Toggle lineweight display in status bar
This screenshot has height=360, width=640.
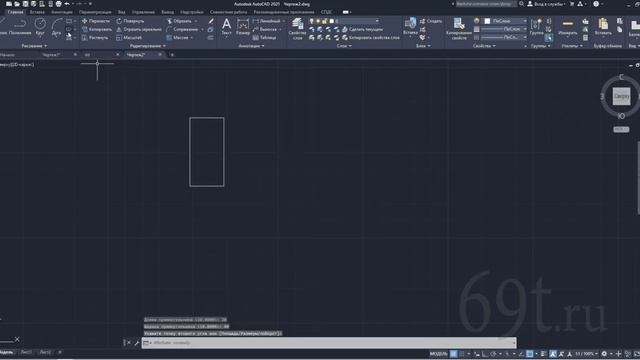(x=543, y=354)
